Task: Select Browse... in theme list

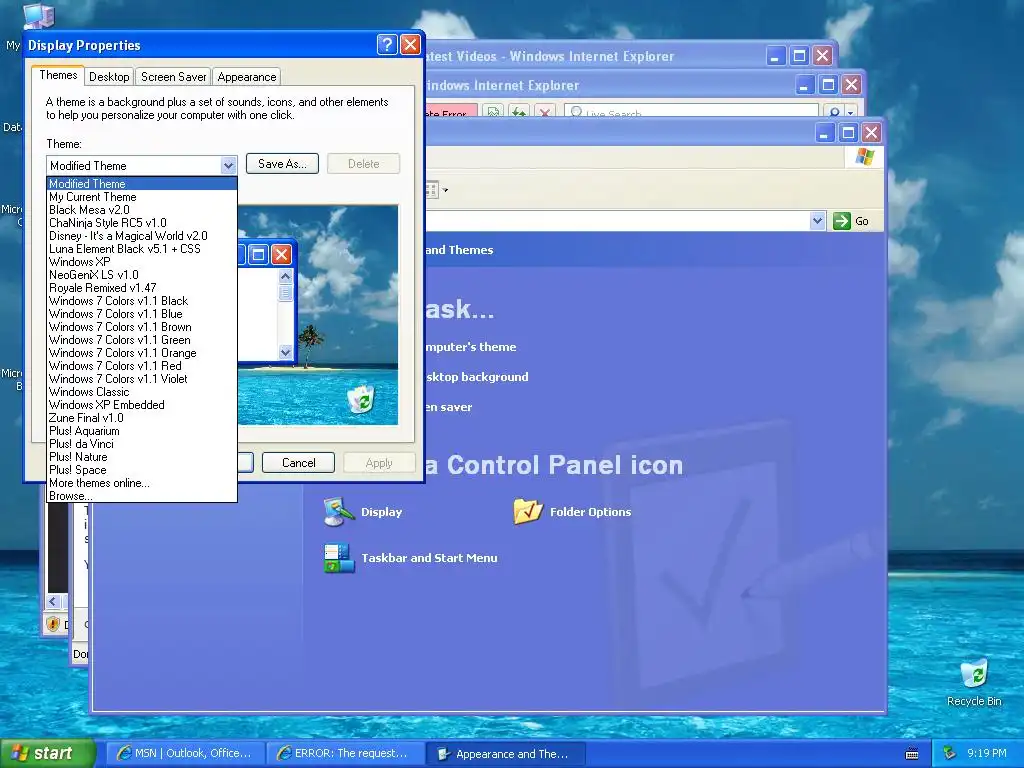Action: coord(142,496)
